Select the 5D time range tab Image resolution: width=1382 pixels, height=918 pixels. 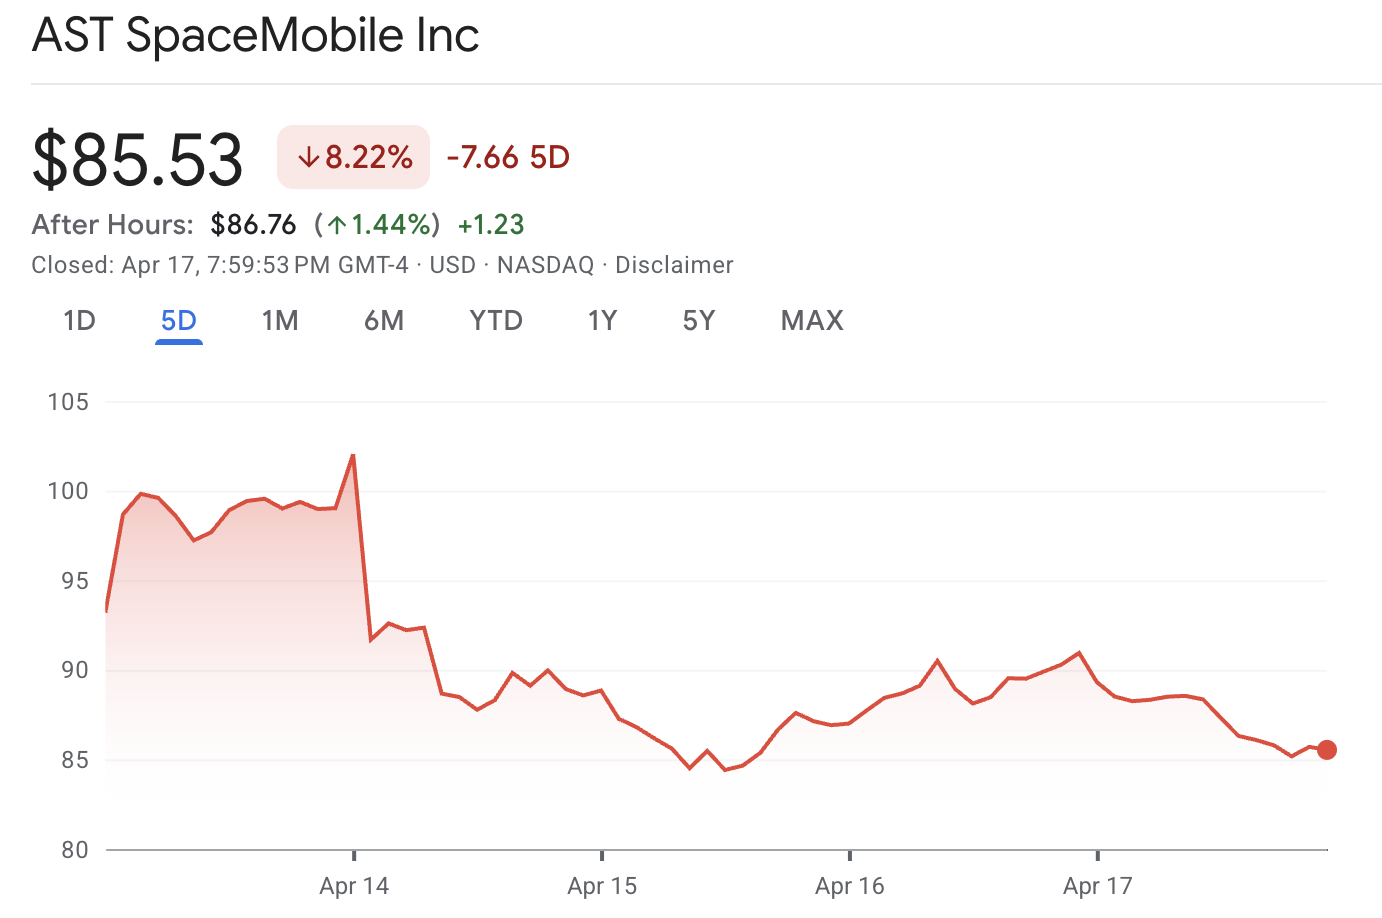point(179,321)
